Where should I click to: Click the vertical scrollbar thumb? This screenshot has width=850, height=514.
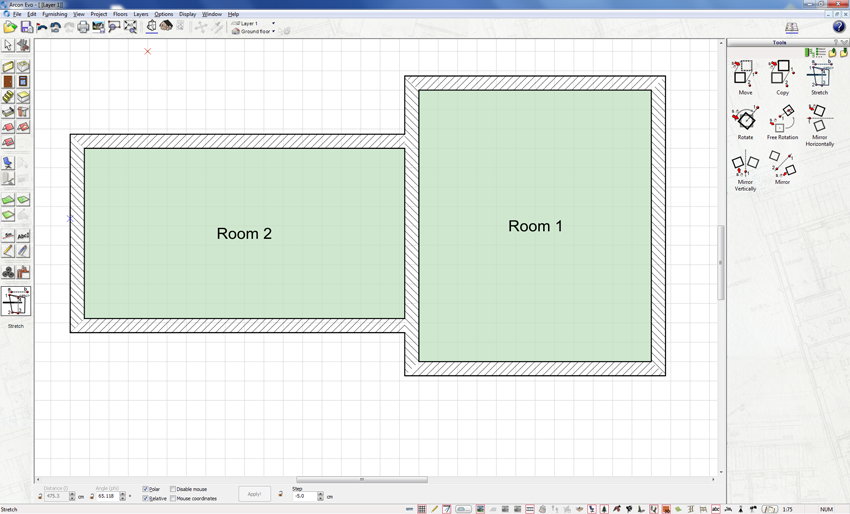pos(720,262)
